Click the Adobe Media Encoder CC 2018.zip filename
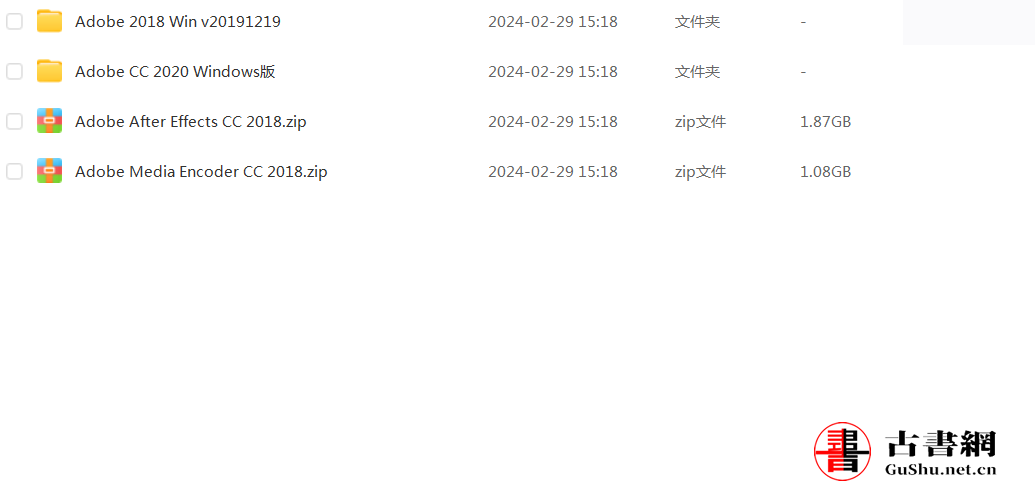The image size is (1035, 486). (201, 172)
